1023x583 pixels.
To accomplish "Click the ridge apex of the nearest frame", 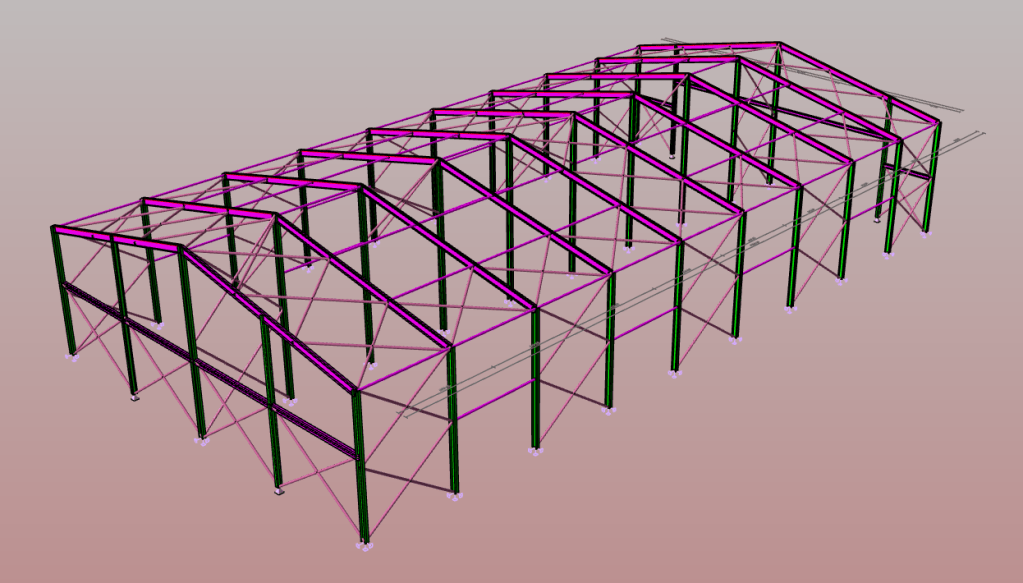I will coord(180,248).
